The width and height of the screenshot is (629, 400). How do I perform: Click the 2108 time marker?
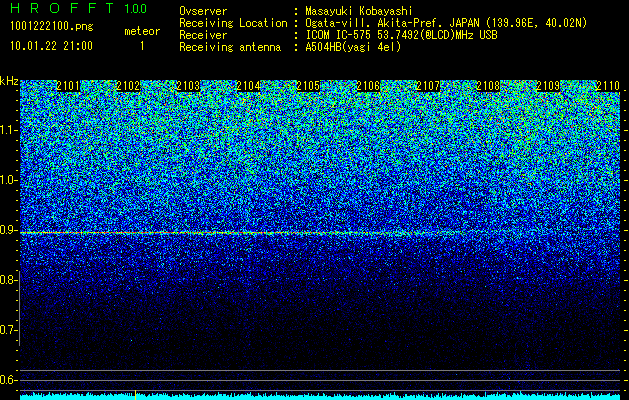(488, 86)
